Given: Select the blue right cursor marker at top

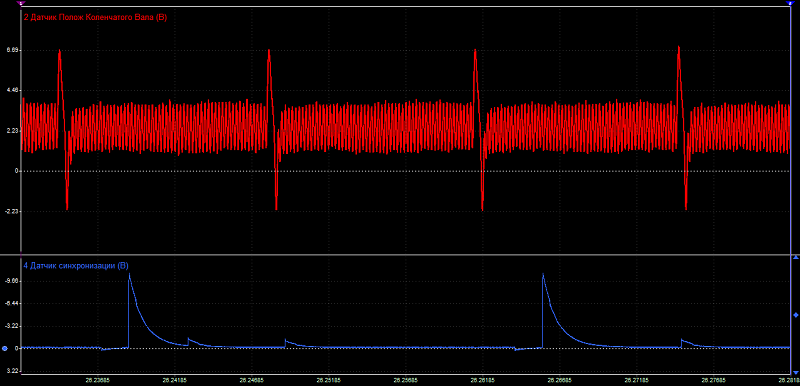Looking at the screenshot, I should (x=789, y=3).
